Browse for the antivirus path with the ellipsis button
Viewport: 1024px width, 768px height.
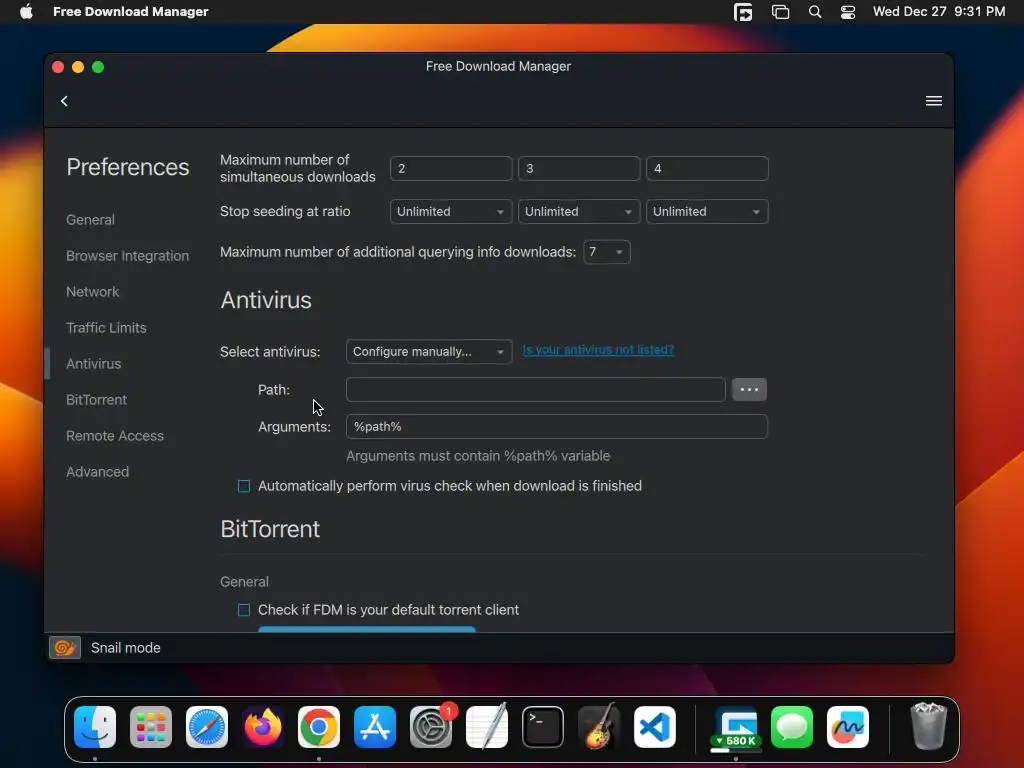749,389
